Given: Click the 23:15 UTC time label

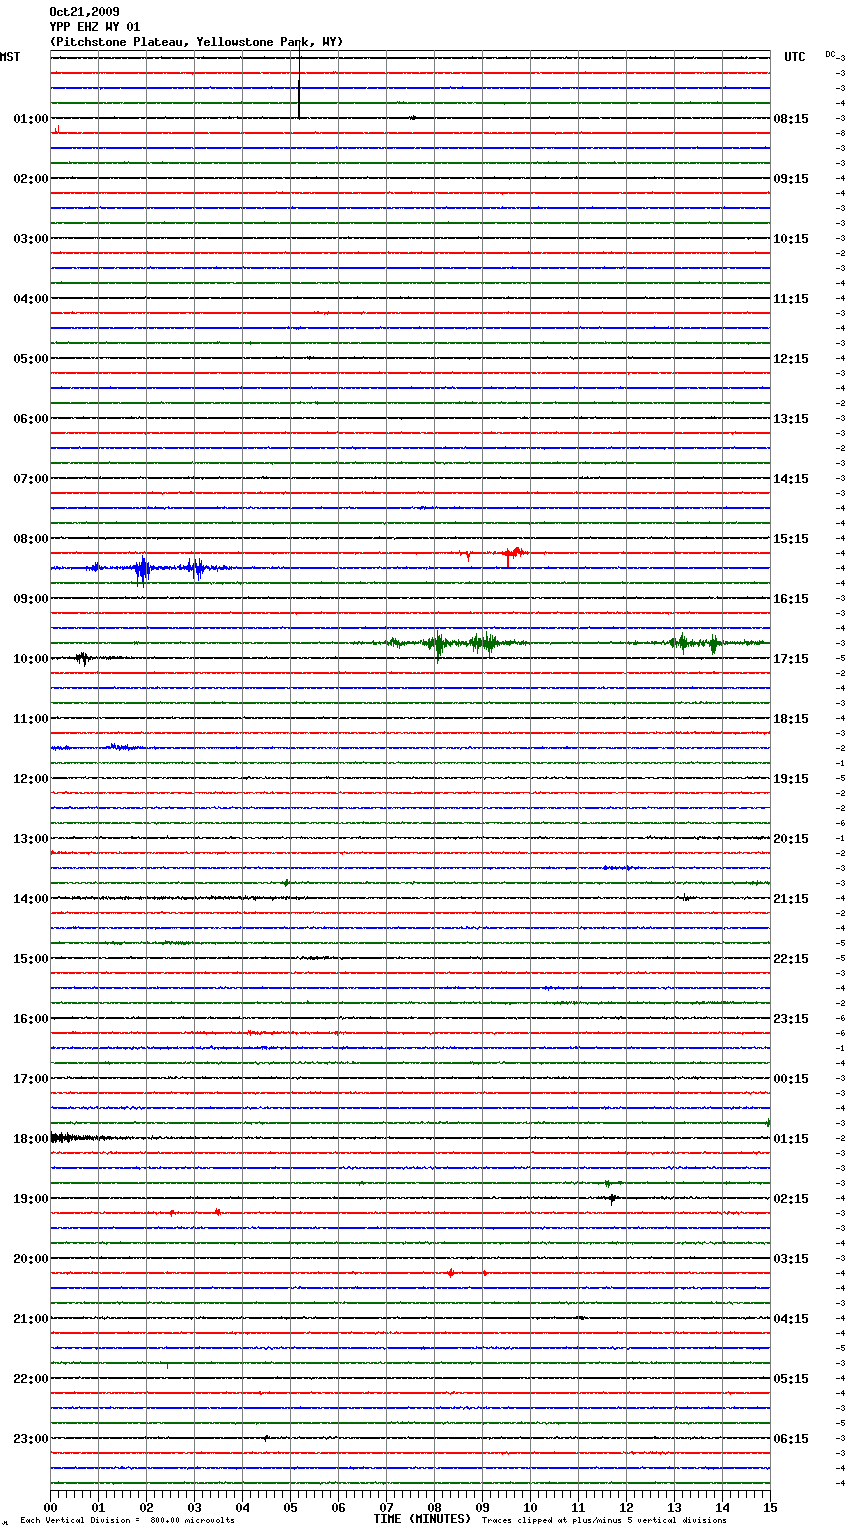Looking at the screenshot, I should click(x=791, y=1018).
